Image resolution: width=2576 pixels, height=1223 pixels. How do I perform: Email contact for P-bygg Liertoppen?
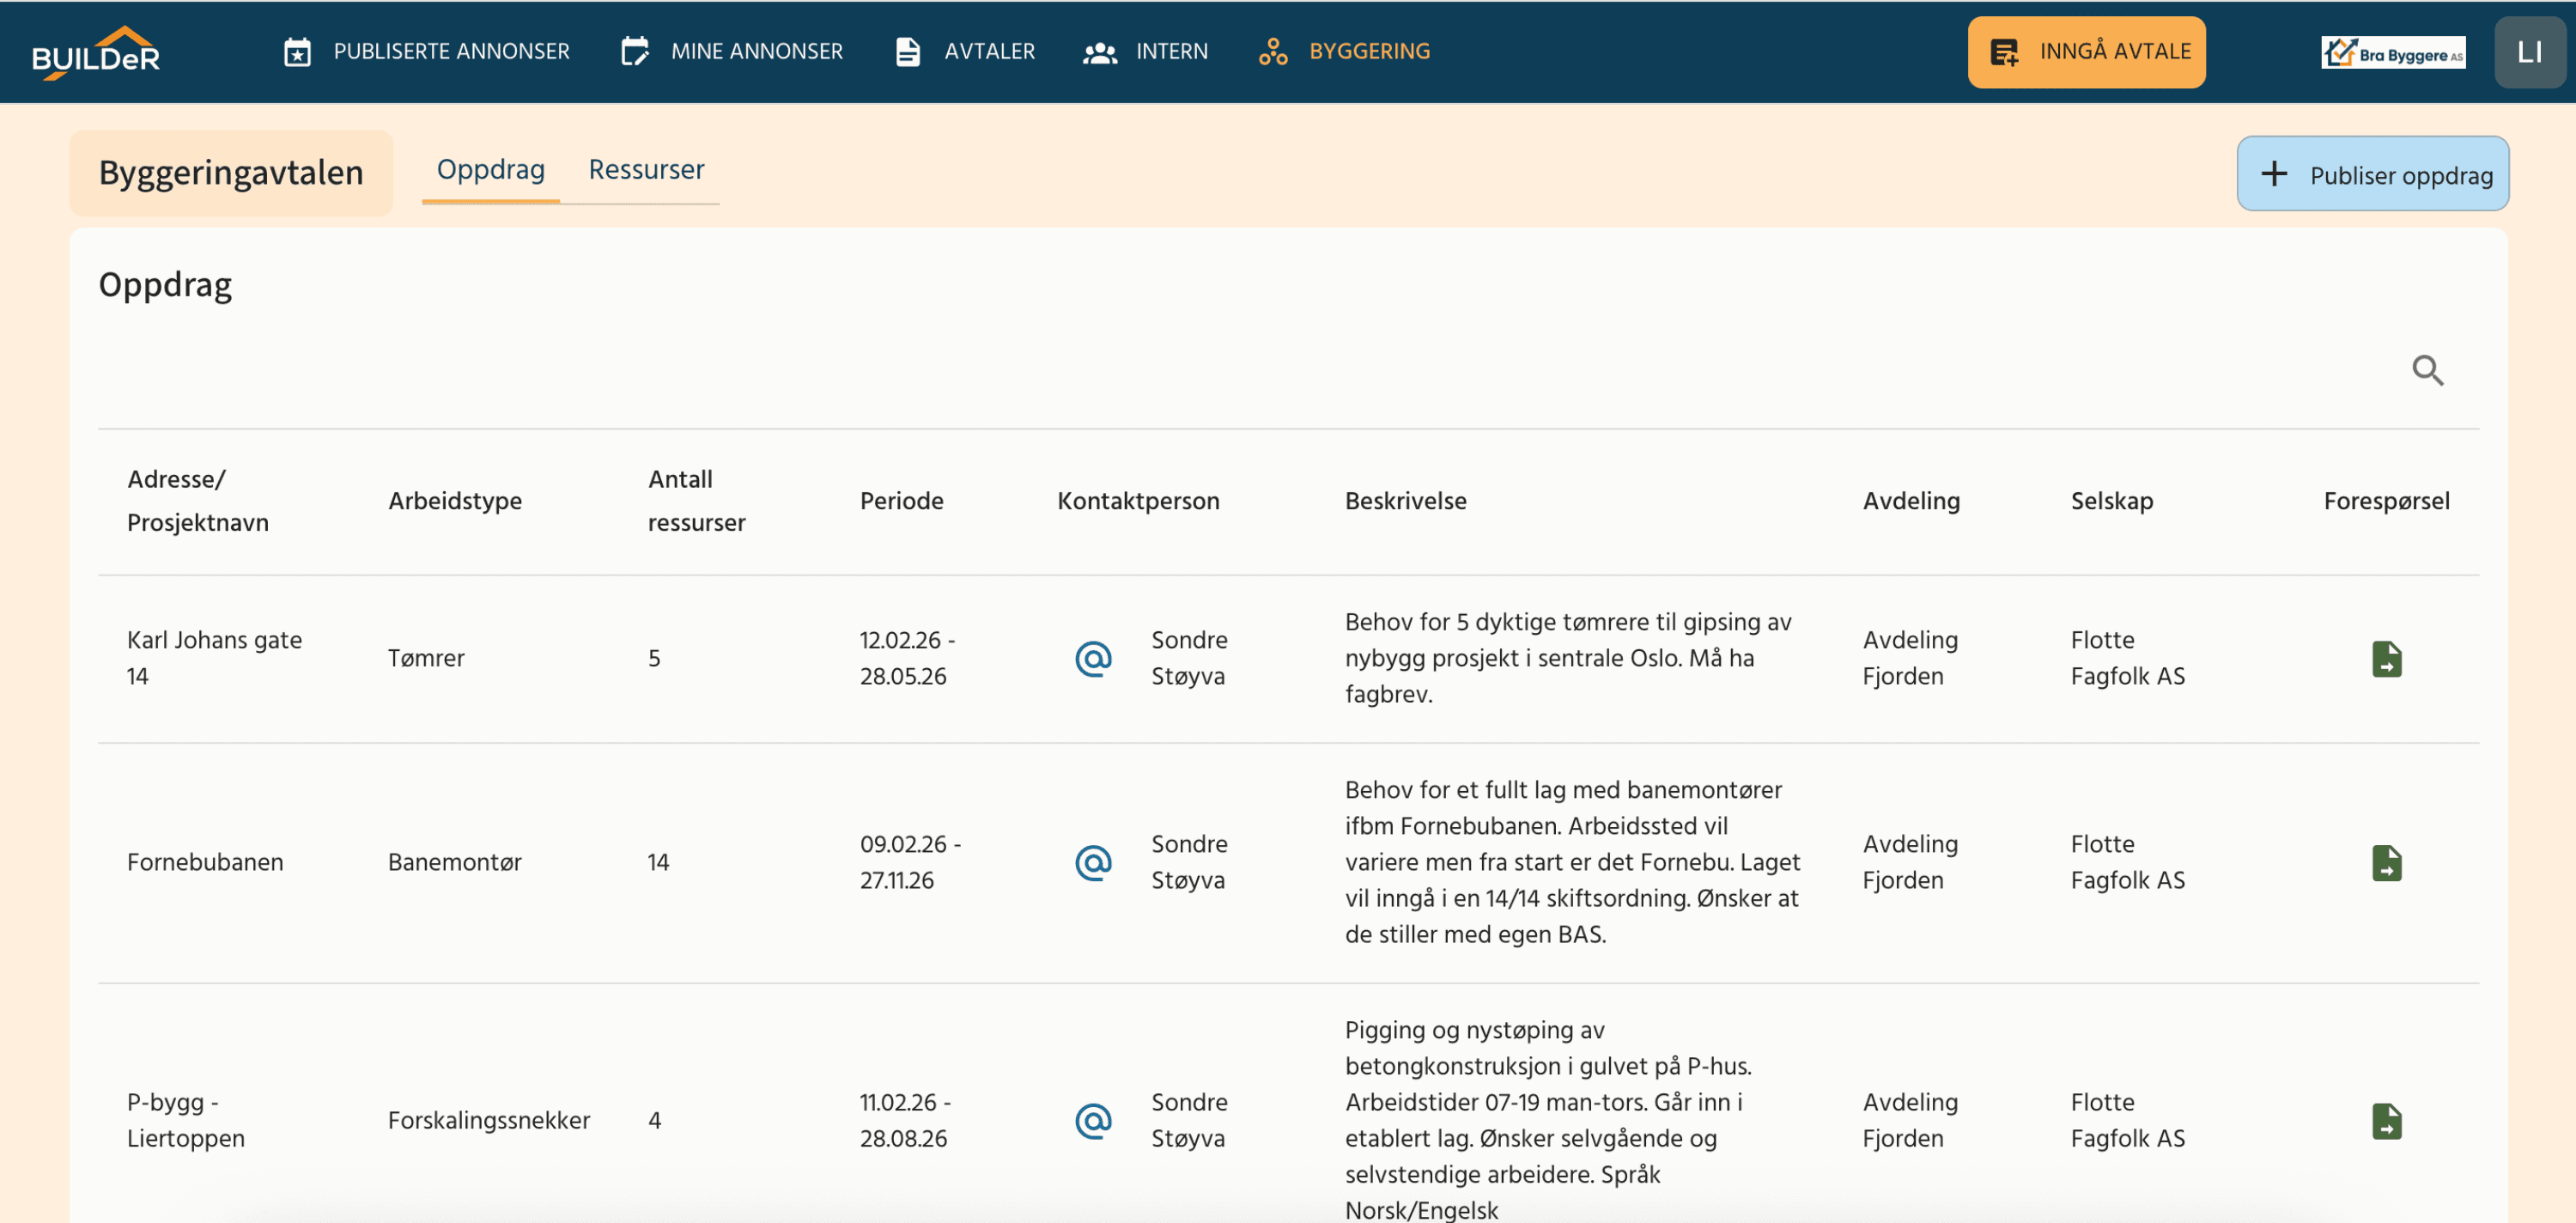[1094, 1120]
